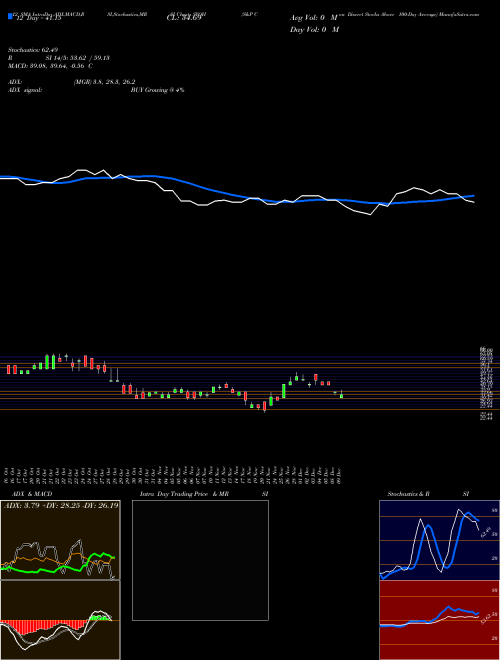Select the 'MACD: 39.08, 39.64, -0.56' line
Screen dimensions: 500x660
(48, 66)
